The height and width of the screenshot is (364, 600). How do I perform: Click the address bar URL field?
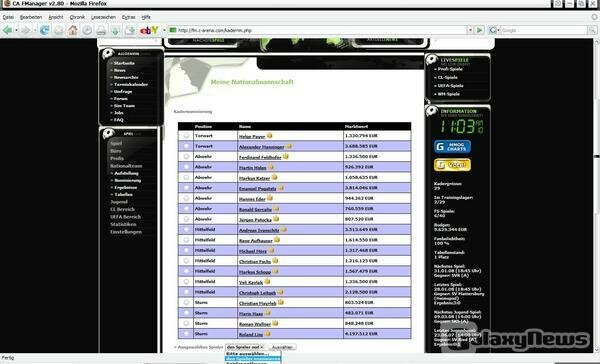click(x=318, y=30)
